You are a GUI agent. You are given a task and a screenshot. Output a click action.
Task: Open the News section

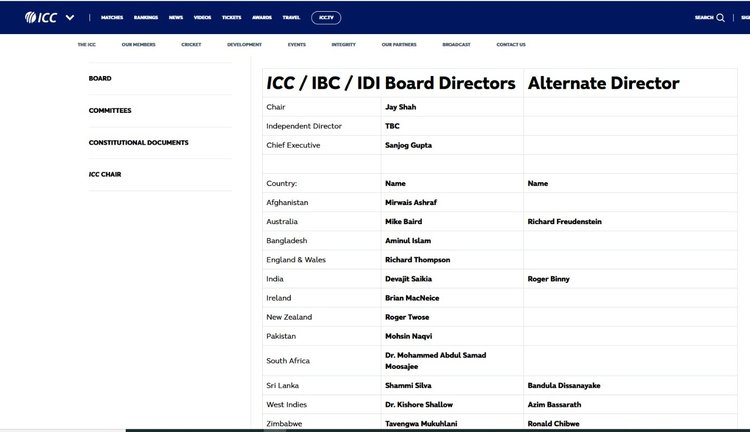(x=176, y=17)
